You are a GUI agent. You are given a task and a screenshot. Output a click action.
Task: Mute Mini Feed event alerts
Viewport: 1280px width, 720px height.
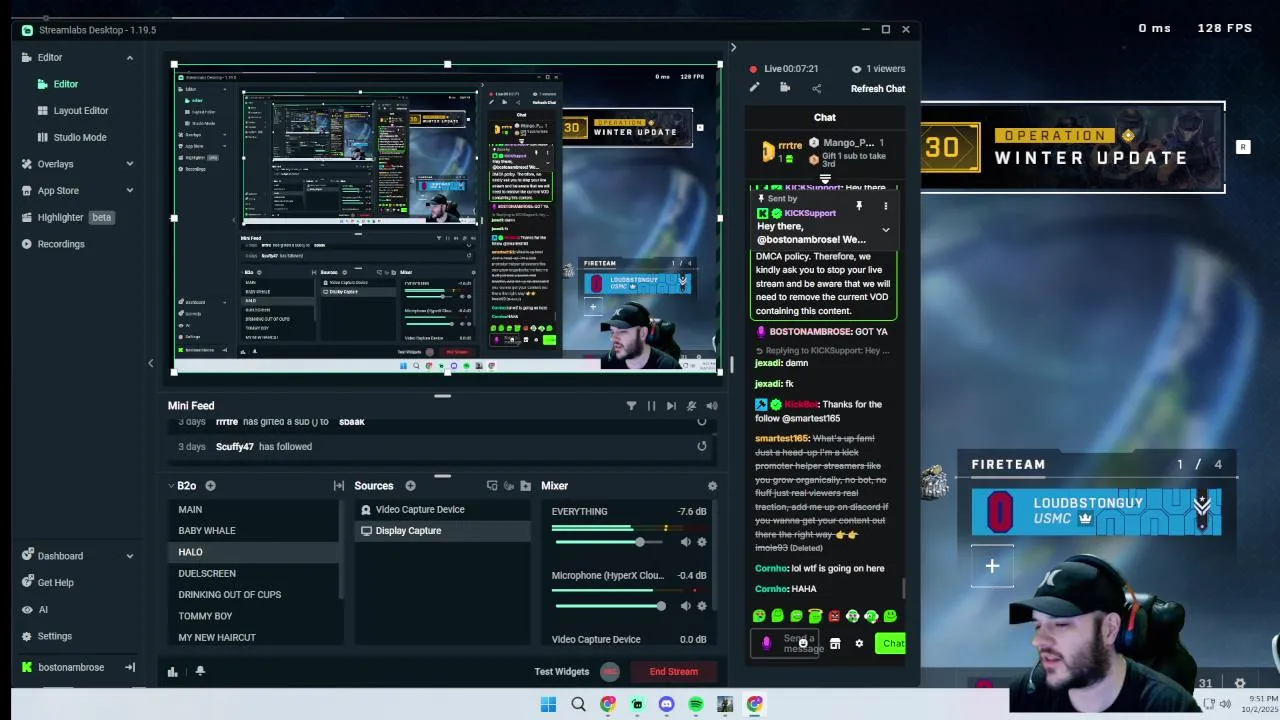click(691, 406)
